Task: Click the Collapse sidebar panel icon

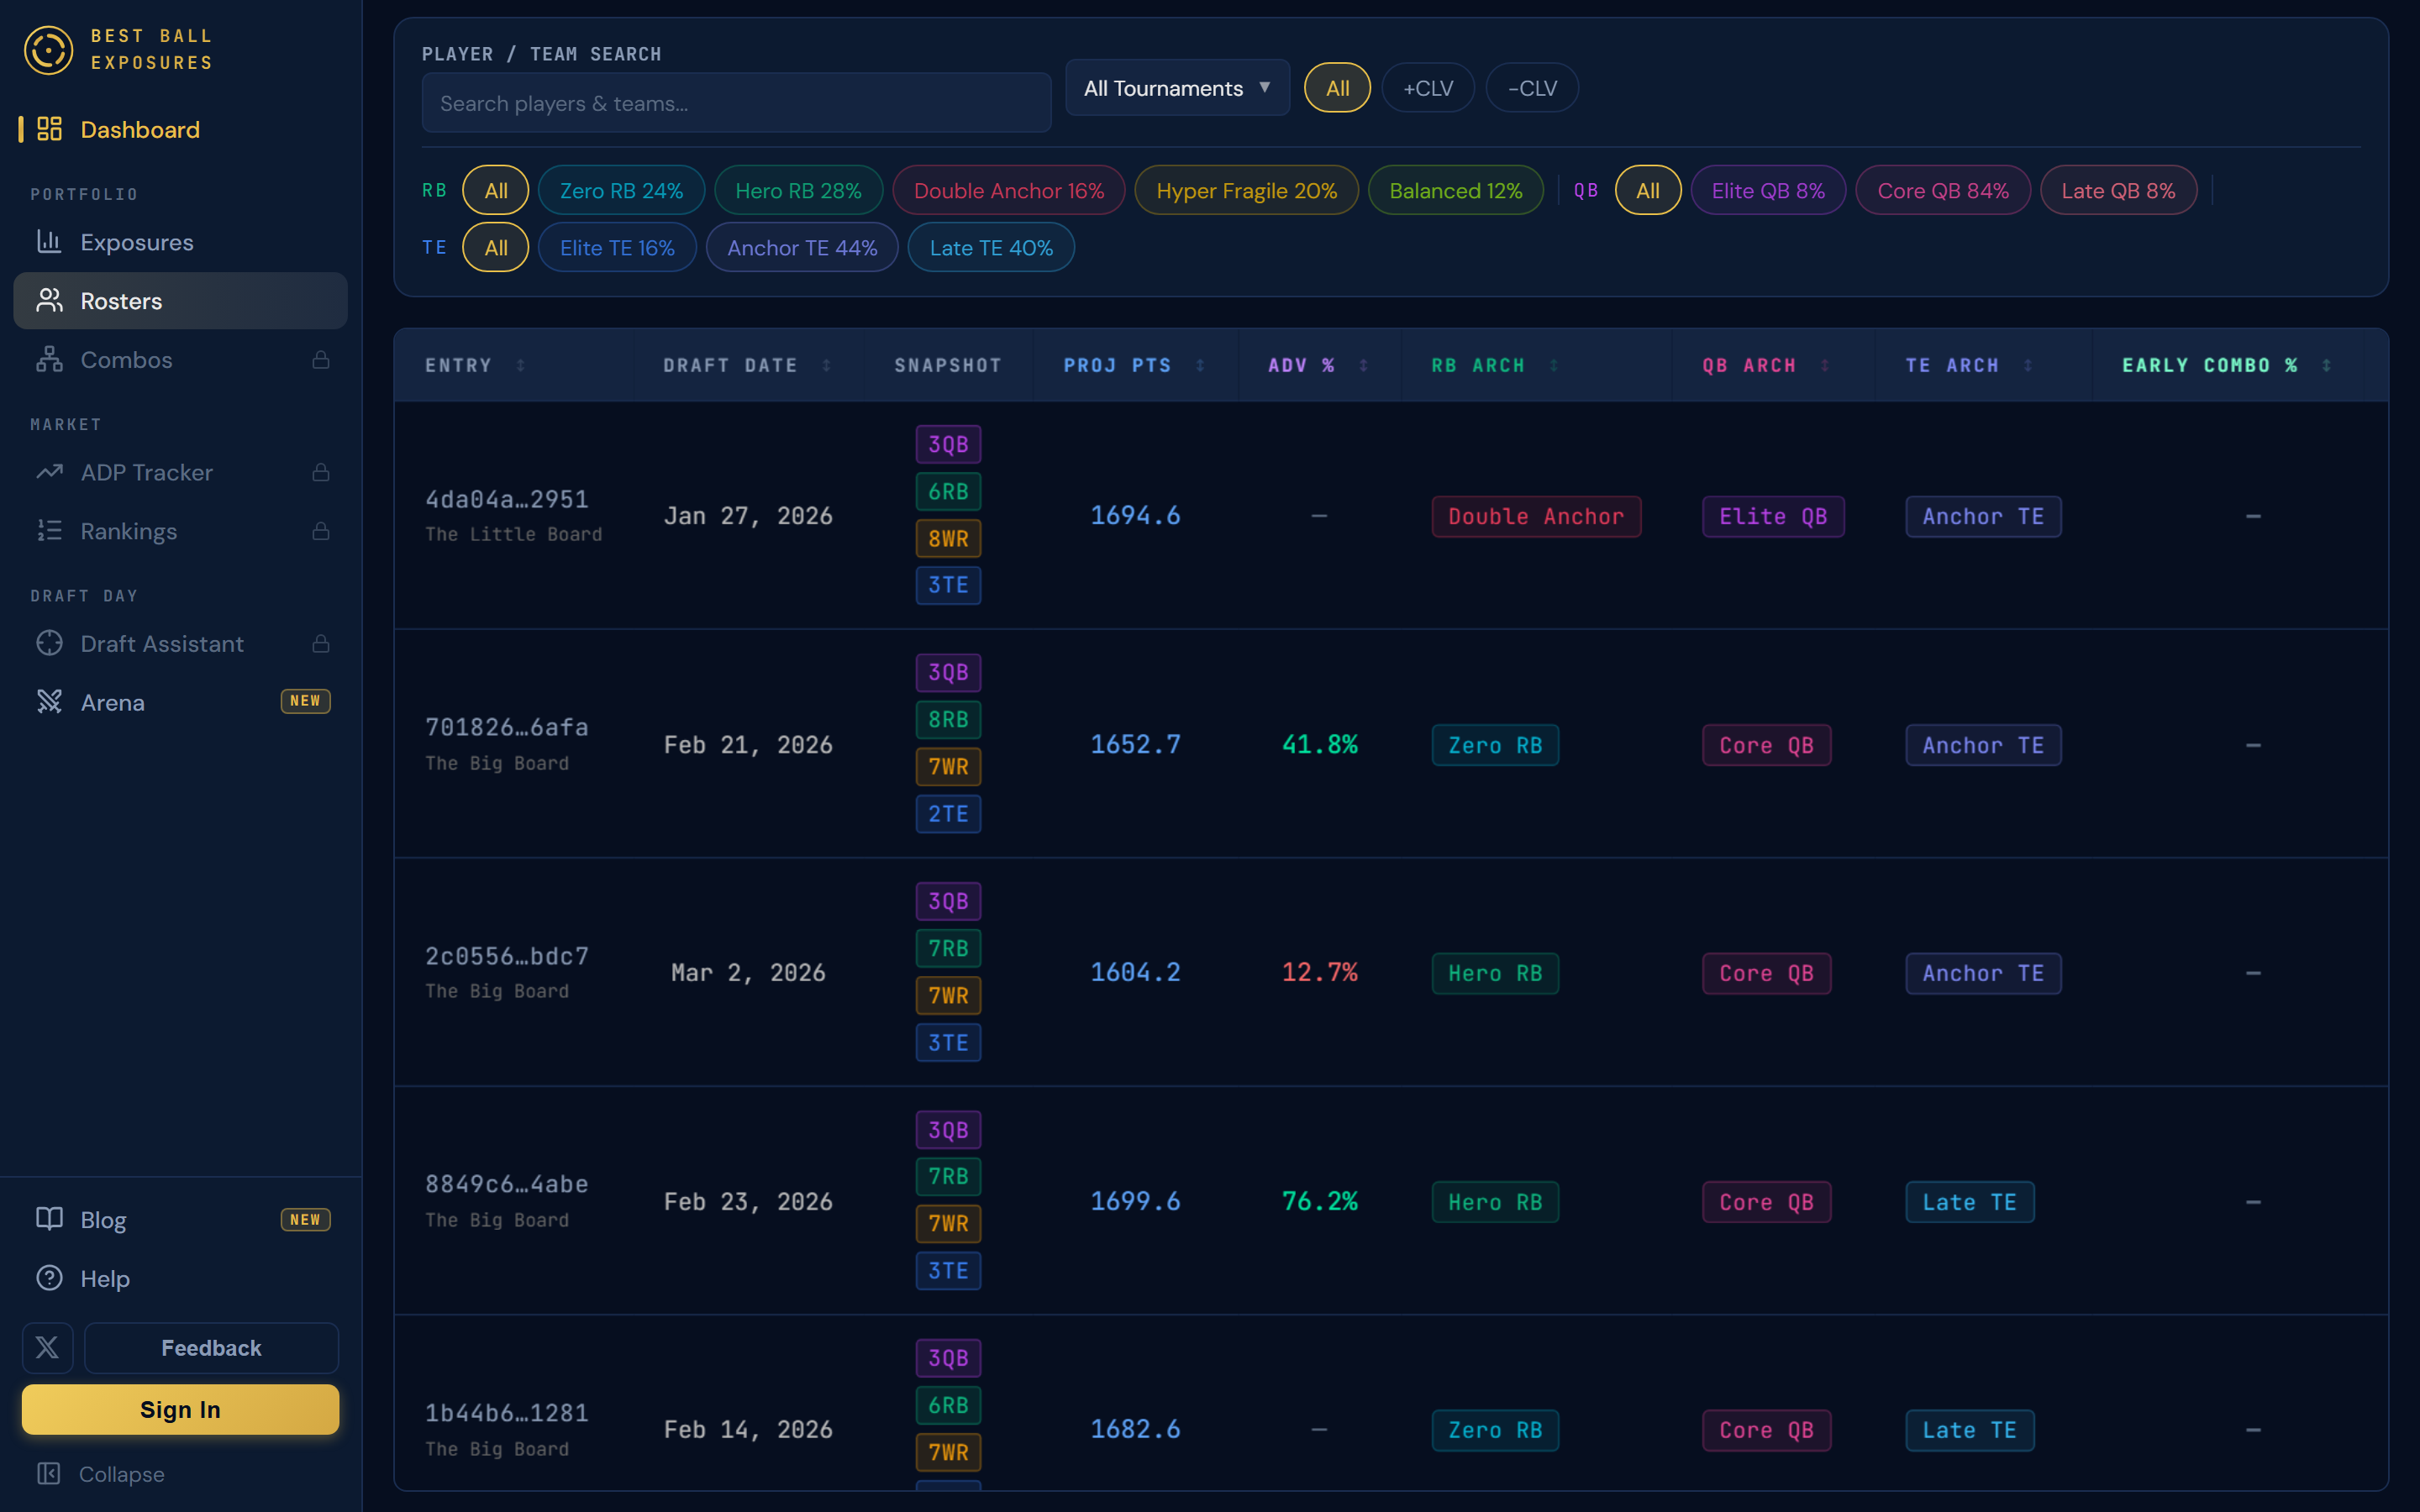Action: point(48,1473)
